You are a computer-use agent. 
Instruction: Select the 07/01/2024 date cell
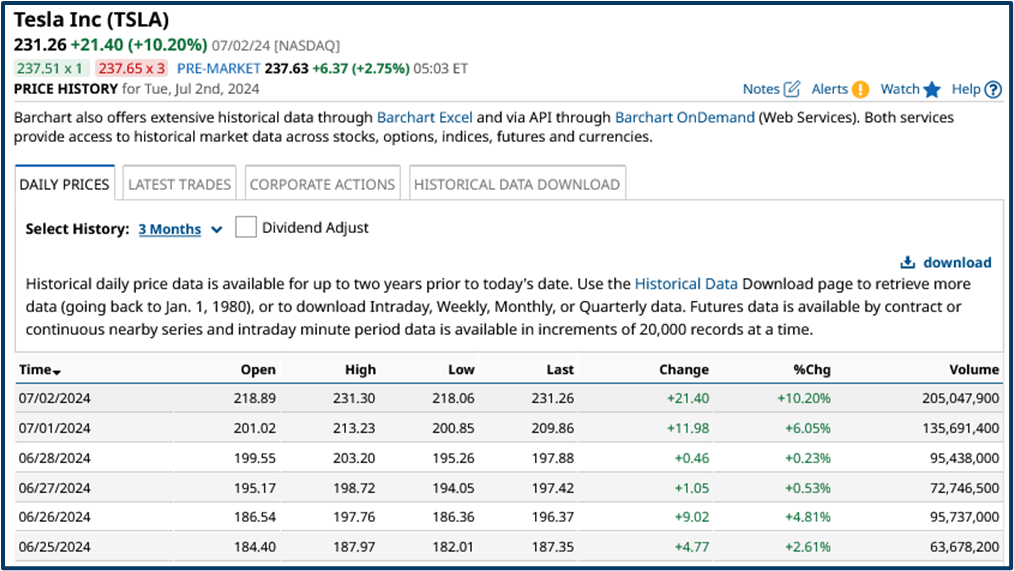pos(54,428)
